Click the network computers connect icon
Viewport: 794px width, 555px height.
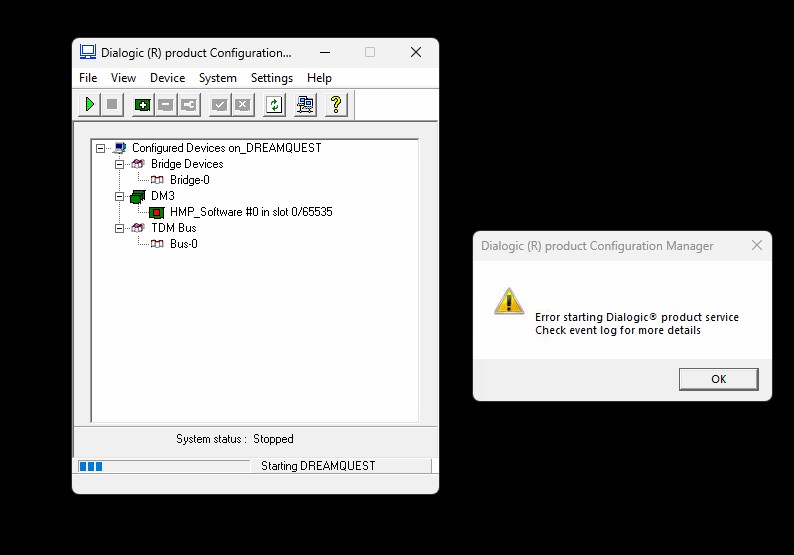[305, 104]
